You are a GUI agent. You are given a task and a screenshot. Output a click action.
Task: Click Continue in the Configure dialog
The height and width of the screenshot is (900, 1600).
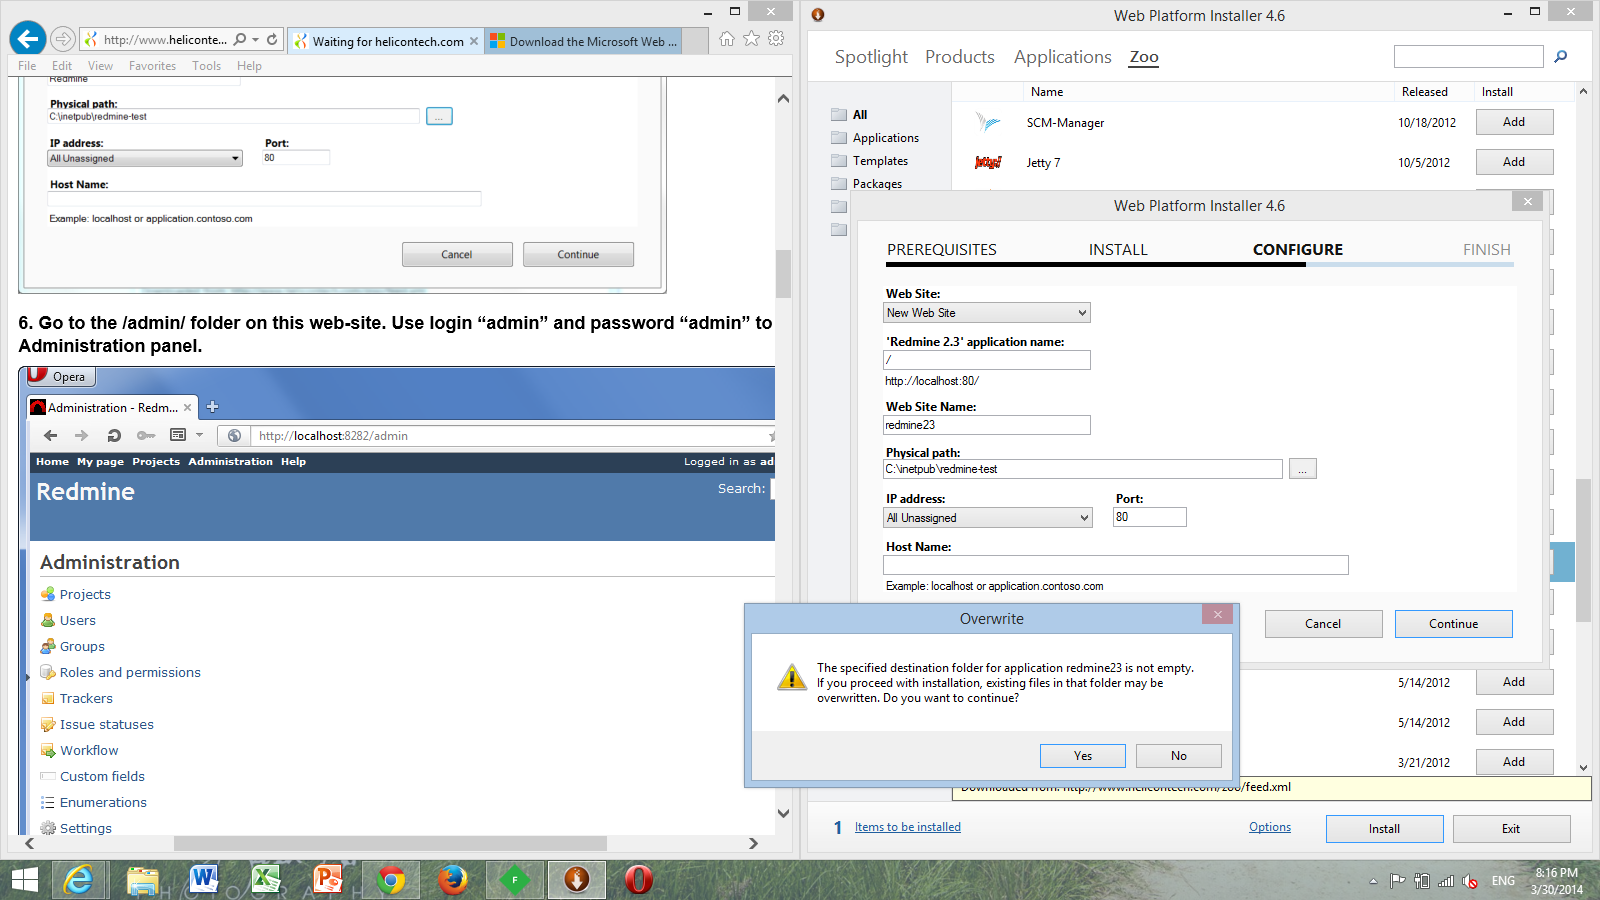[1454, 624]
